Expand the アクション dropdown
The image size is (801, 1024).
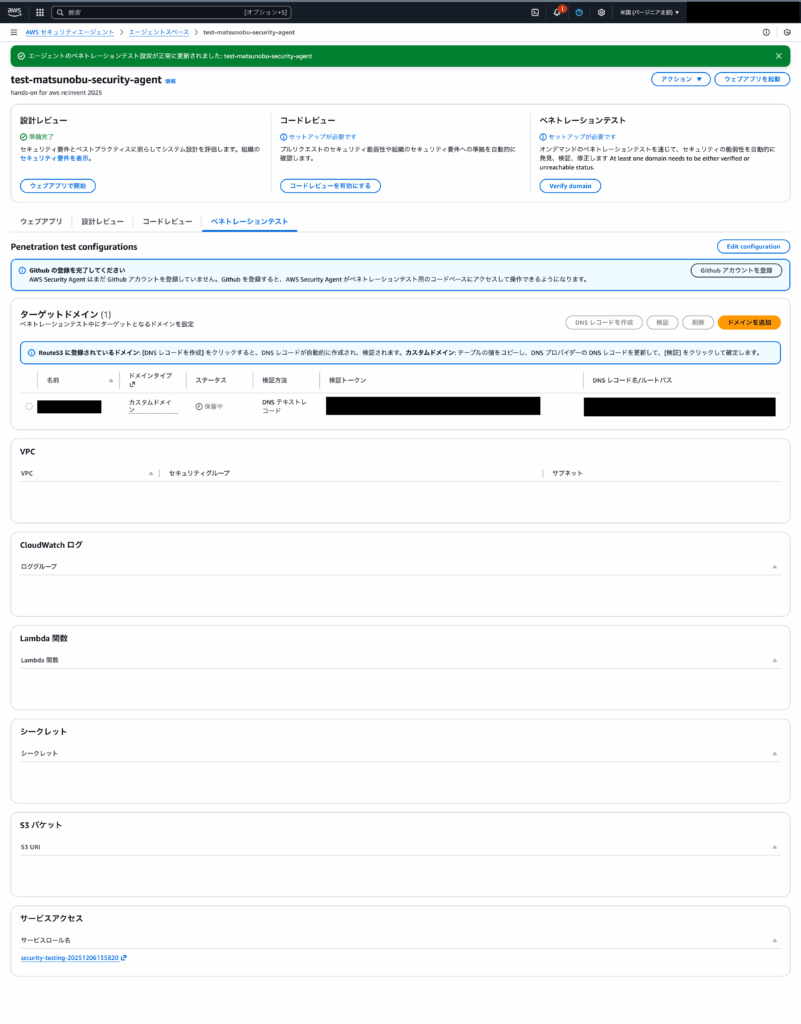680,79
